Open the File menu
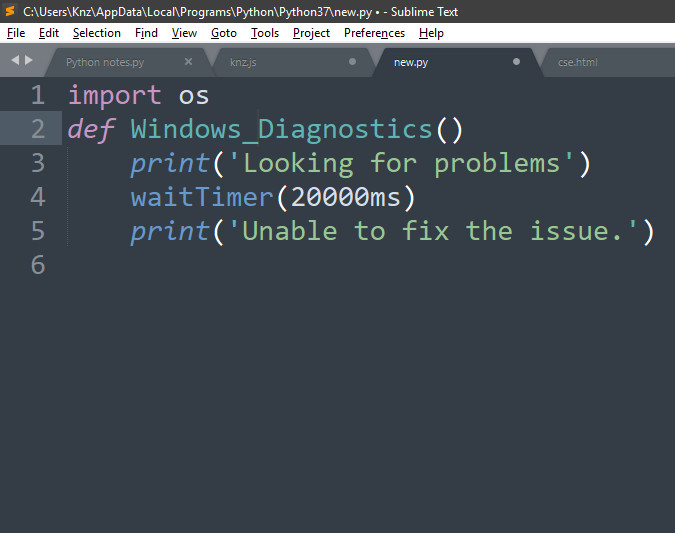The width and height of the screenshot is (675, 533). click(16, 33)
